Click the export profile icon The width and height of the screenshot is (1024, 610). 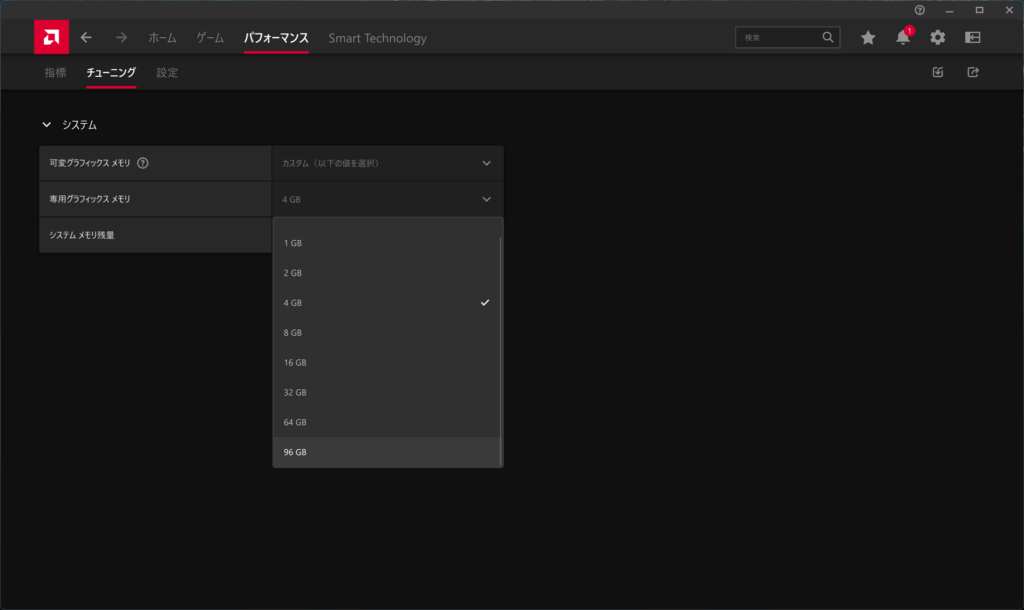click(x=972, y=72)
